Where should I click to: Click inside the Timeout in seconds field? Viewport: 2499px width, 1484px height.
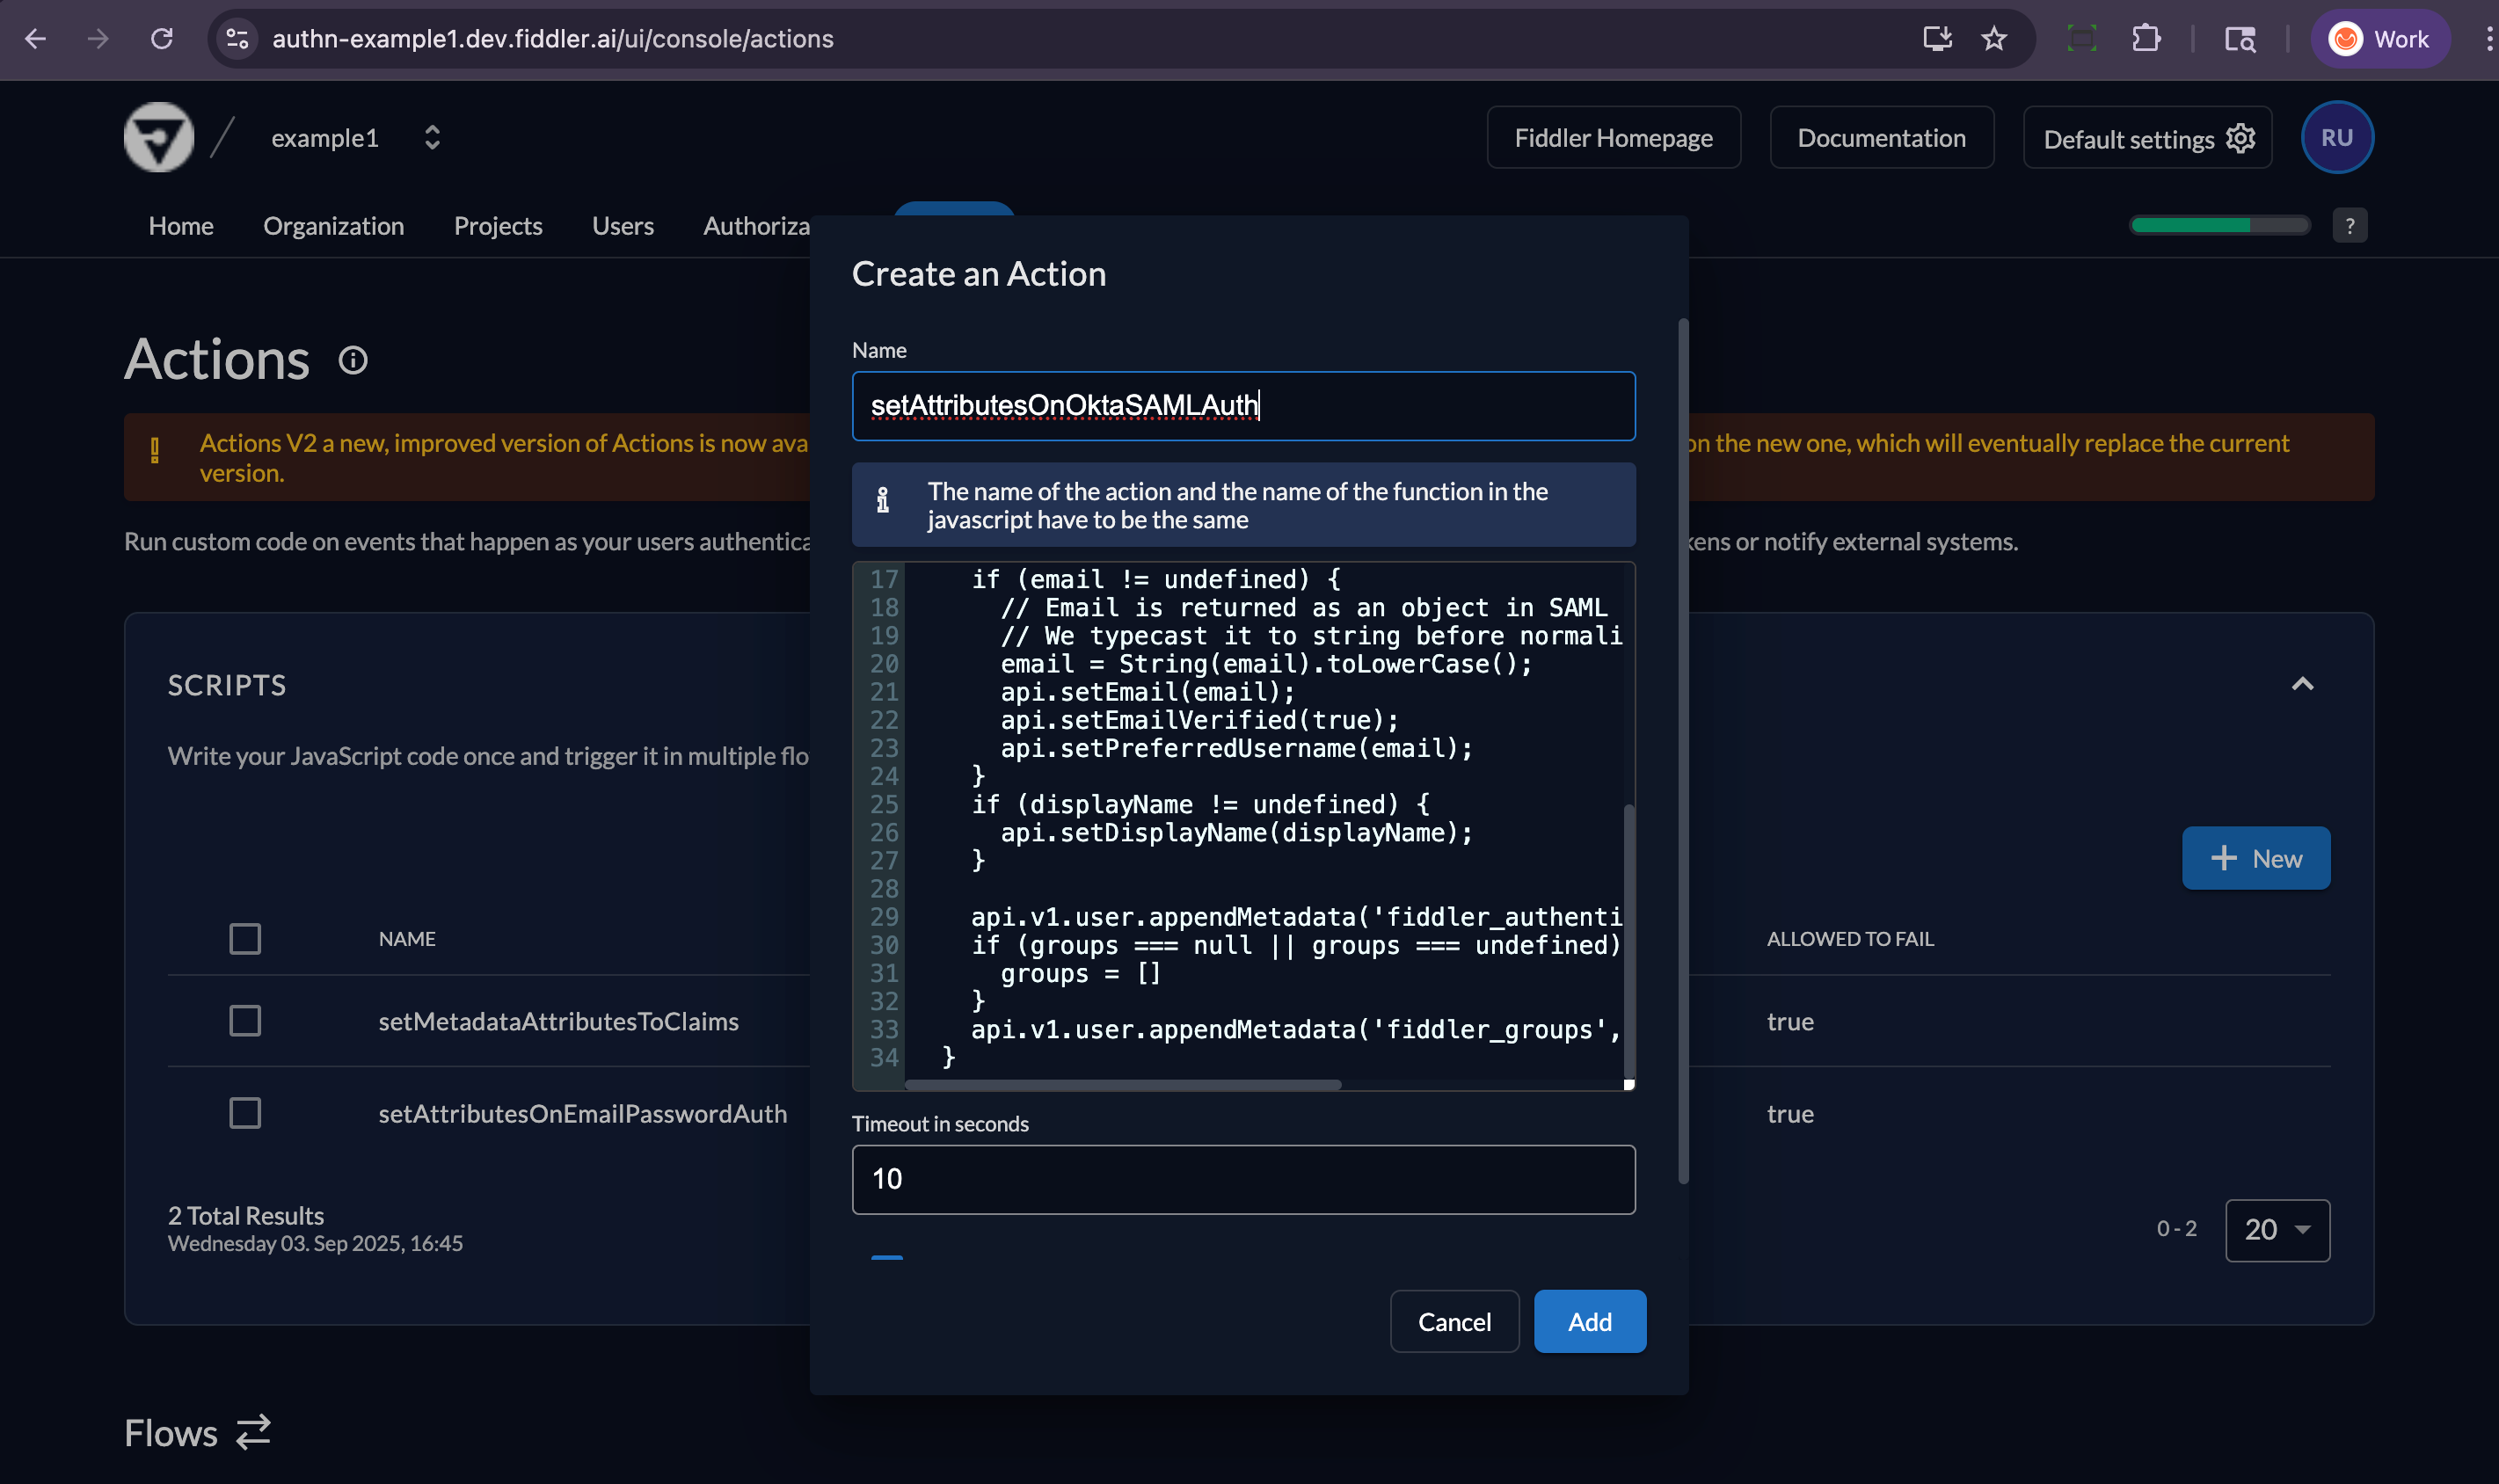pos(1242,1179)
